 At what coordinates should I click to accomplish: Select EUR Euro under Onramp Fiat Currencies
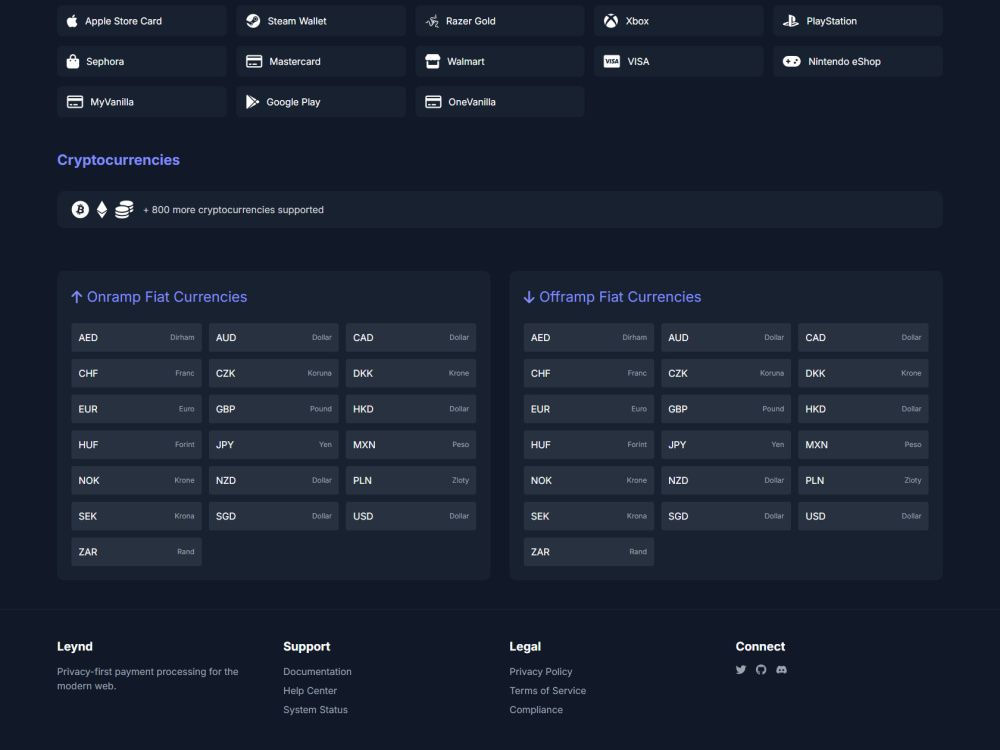[x=136, y=409]
